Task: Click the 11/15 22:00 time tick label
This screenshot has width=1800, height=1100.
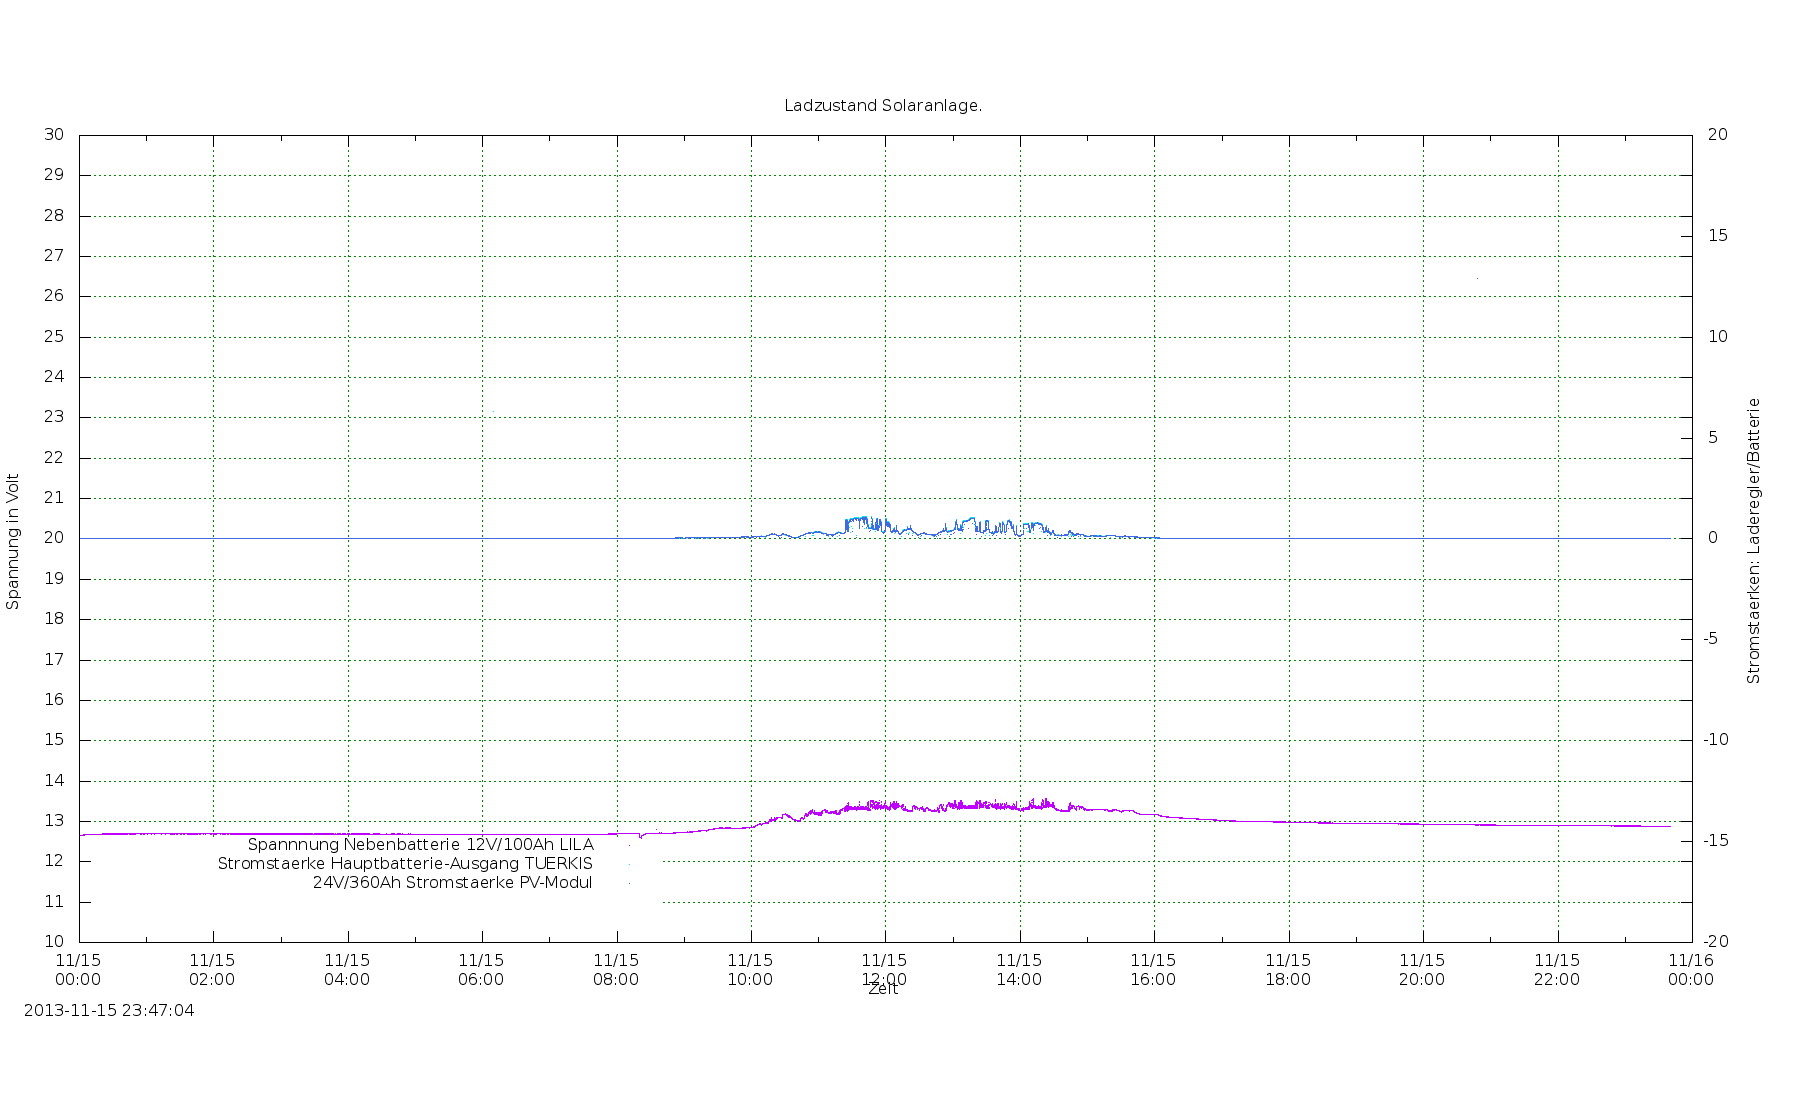Action: click(1557, 970)
